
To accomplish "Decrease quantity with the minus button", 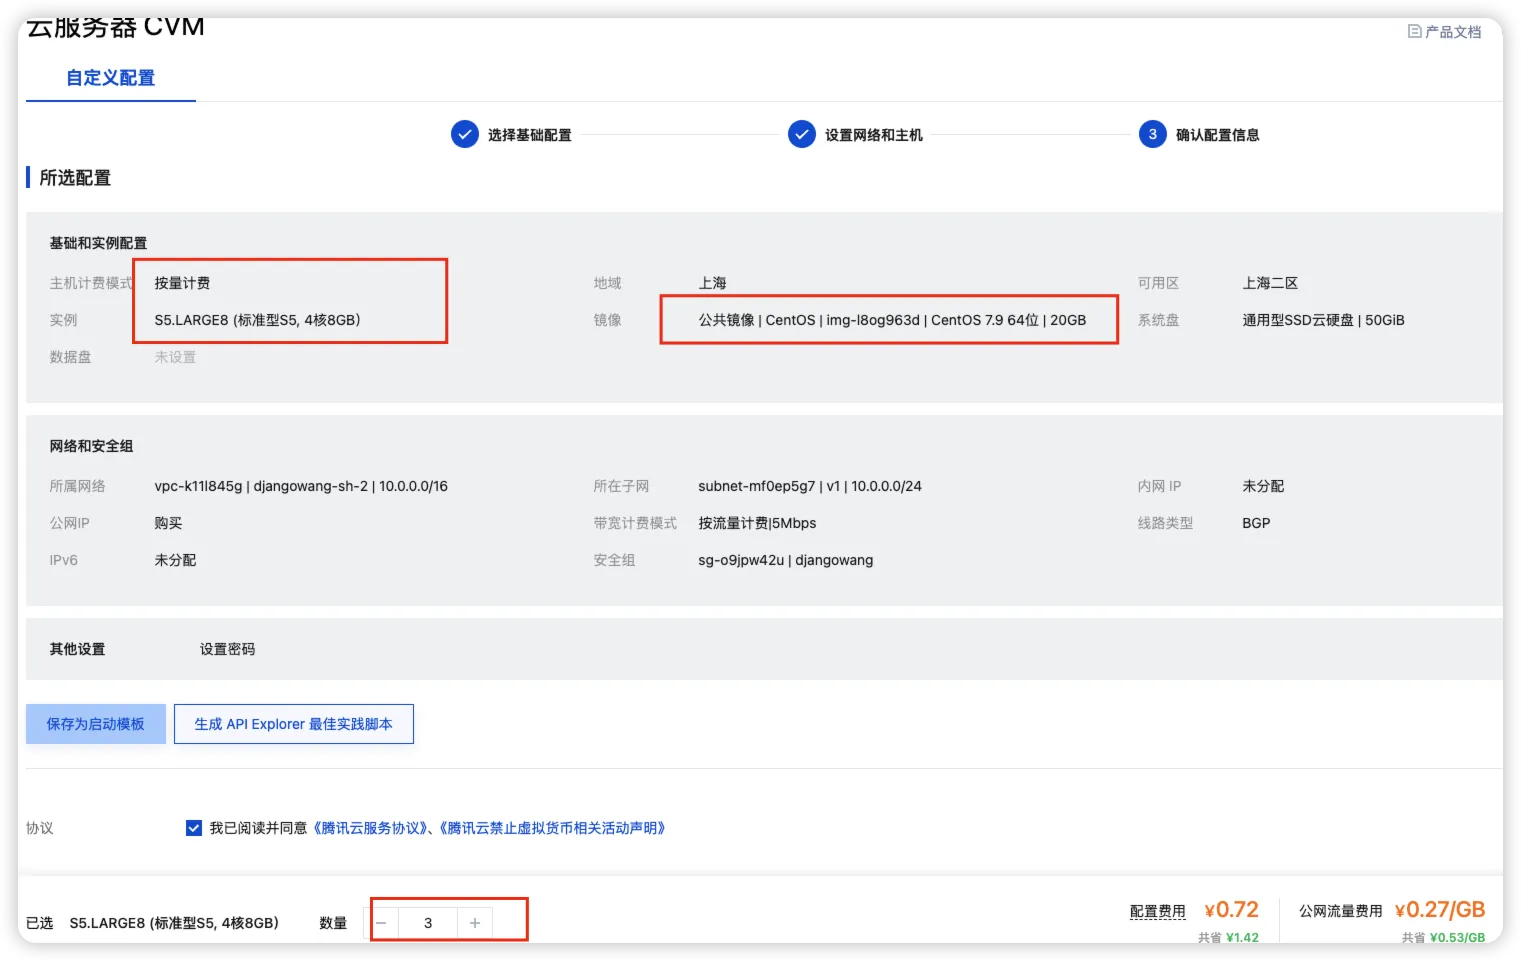I will pos(381,923).
